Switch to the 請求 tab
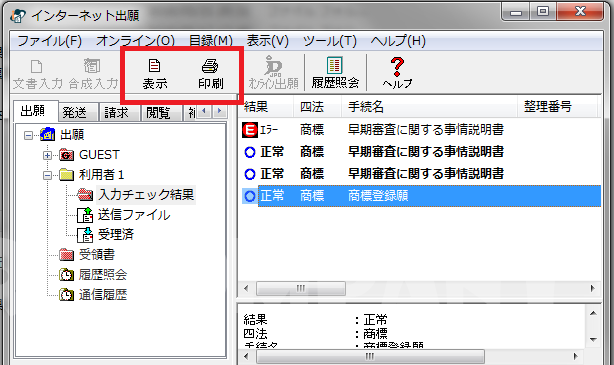 coord(119,113)
